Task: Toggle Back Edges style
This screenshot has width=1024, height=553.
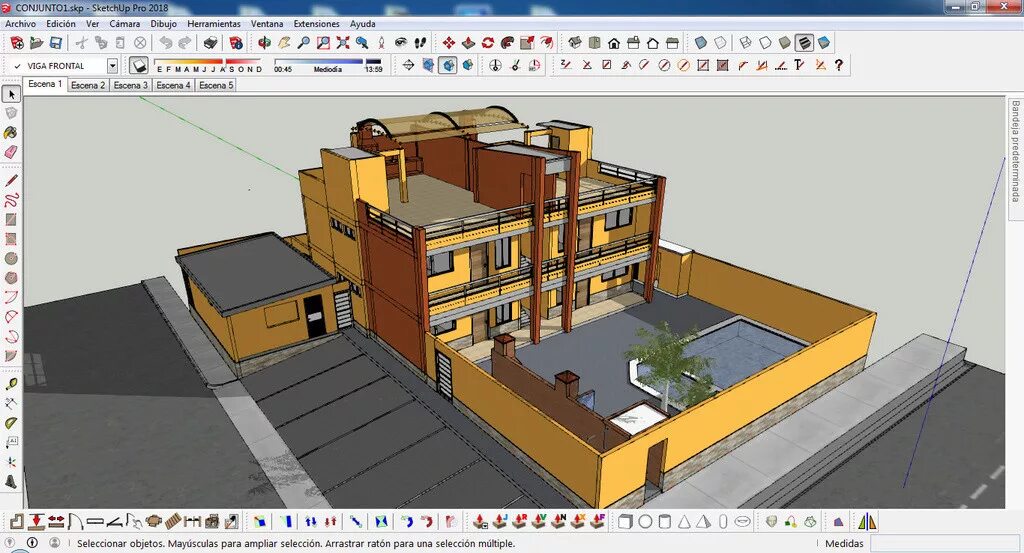Action: coord(720,43)
